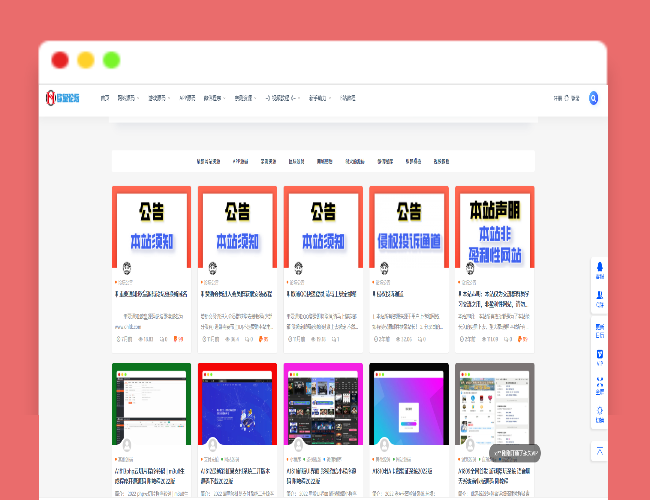
Task: Click the user icon in right sidebar
Action: pyautogui.click(x=600, y=296)
